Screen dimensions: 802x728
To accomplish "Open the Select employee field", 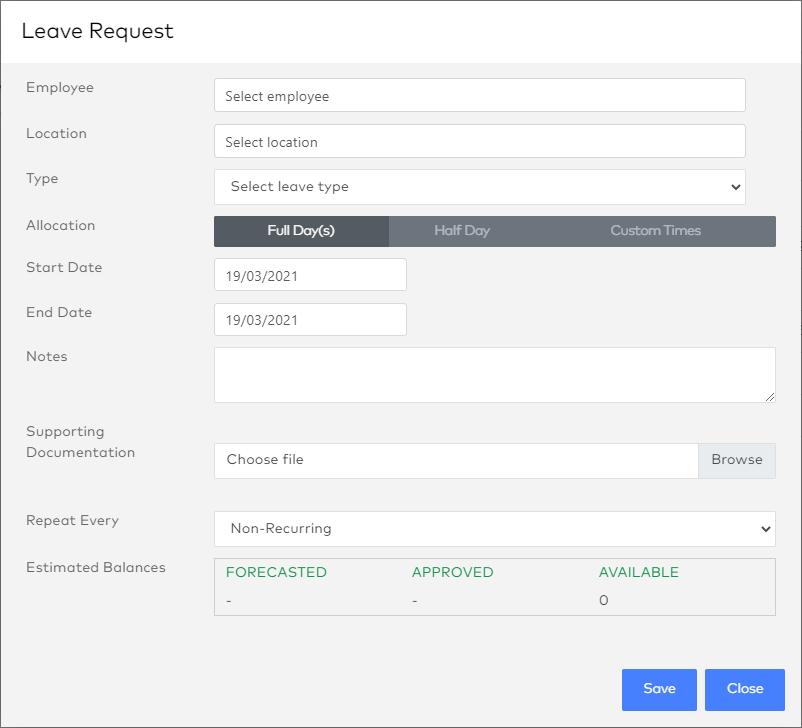I will click(480, 95).
